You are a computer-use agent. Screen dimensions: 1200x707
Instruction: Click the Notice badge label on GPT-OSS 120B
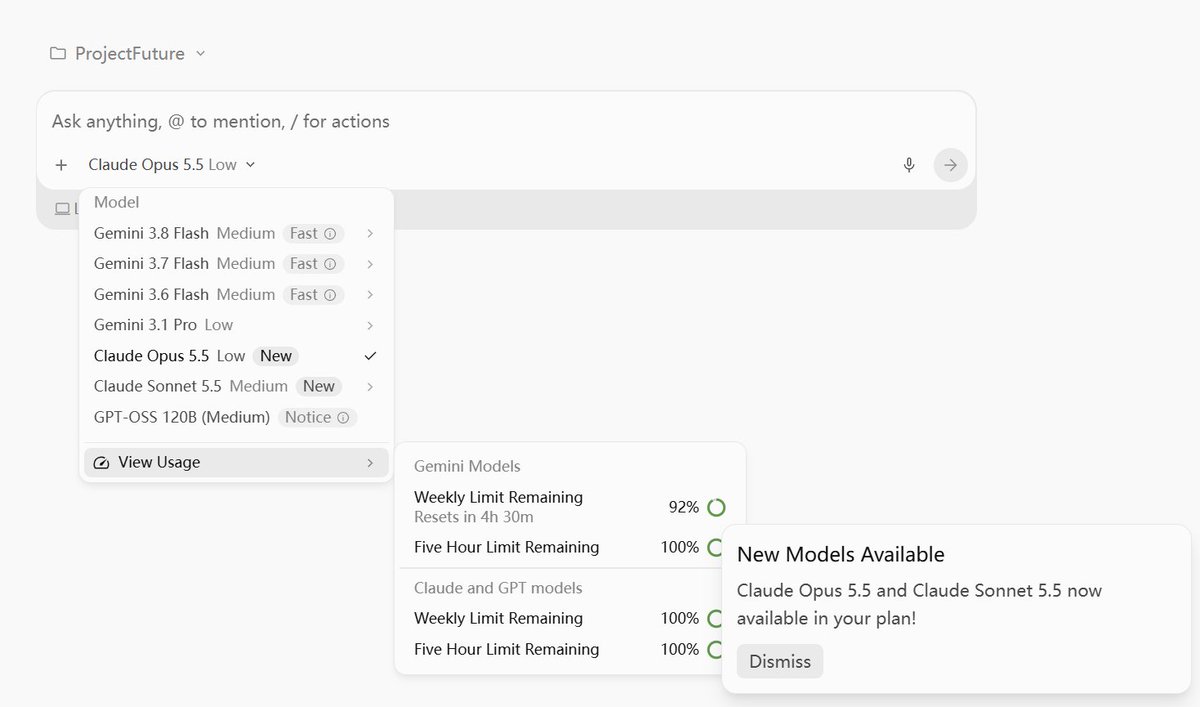(x=308, y=417)
